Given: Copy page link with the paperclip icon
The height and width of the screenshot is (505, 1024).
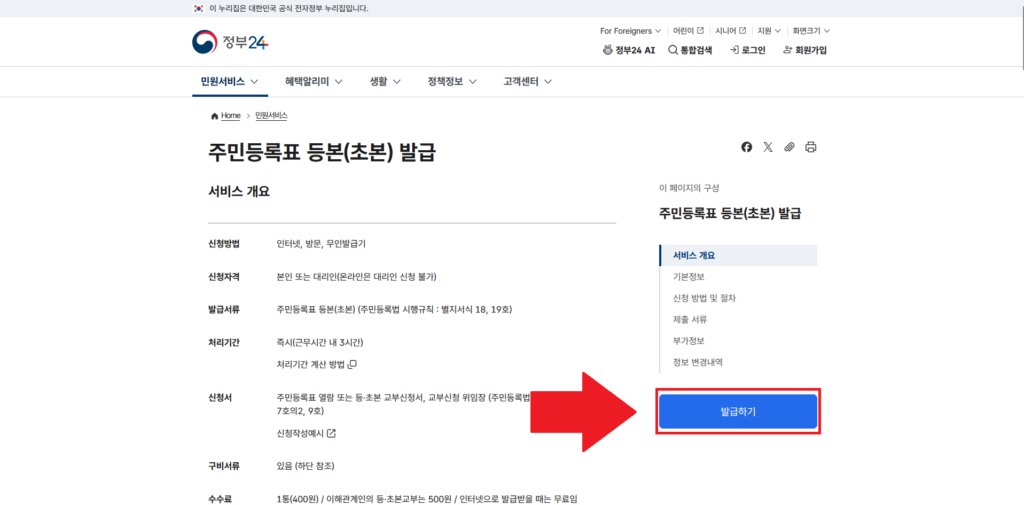Looking at the screenshot, I should click(790, 147).
